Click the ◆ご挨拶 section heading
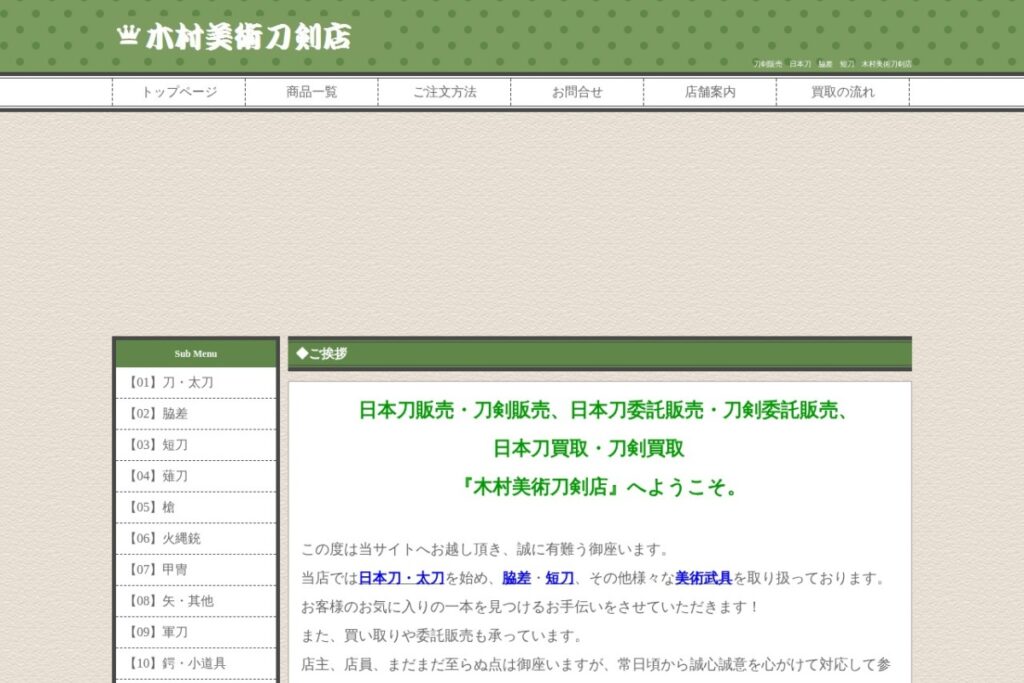The image size is (1024, 683). click(600, 354)
